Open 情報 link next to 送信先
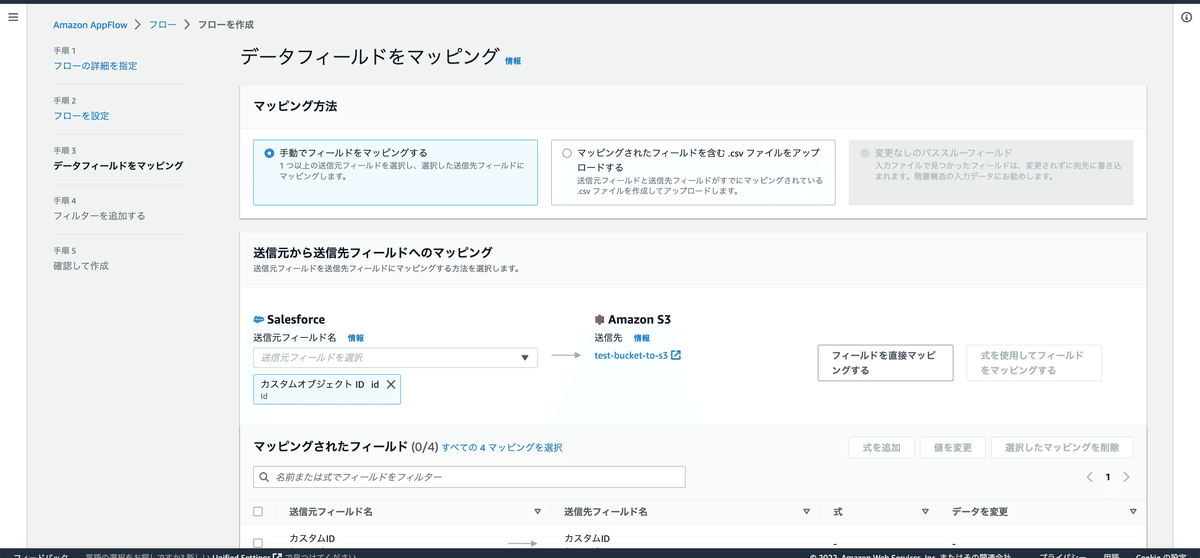 pyautogui.click(x=642, y=338)
